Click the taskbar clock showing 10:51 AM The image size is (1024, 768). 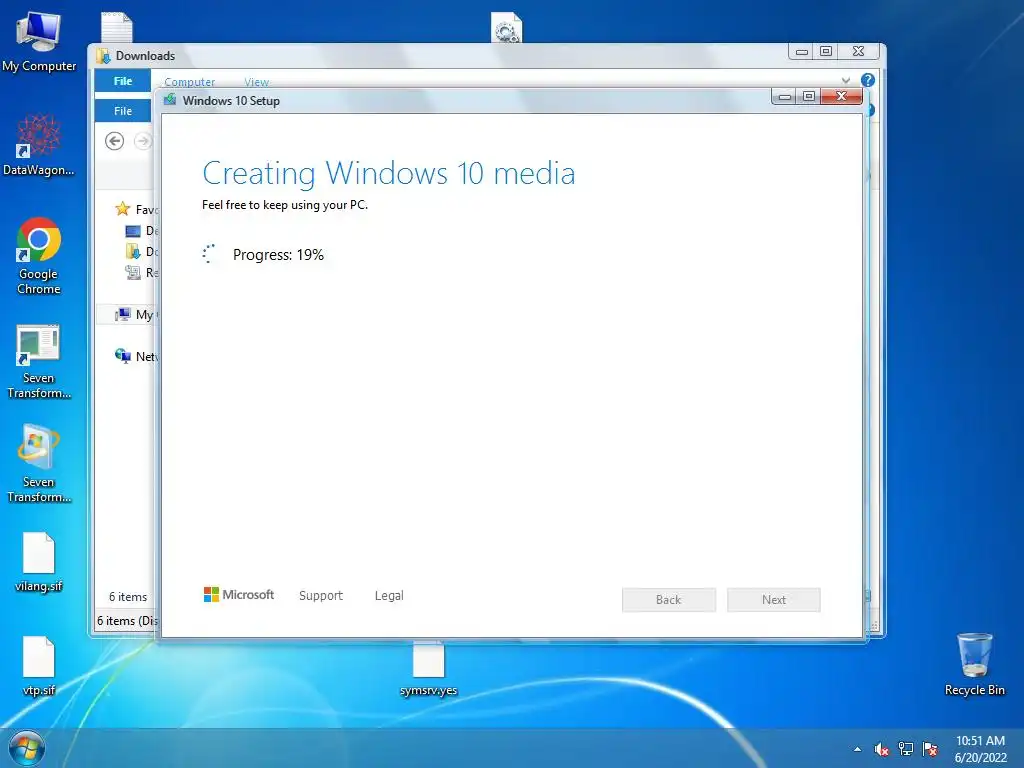click(x=980, y=749)
